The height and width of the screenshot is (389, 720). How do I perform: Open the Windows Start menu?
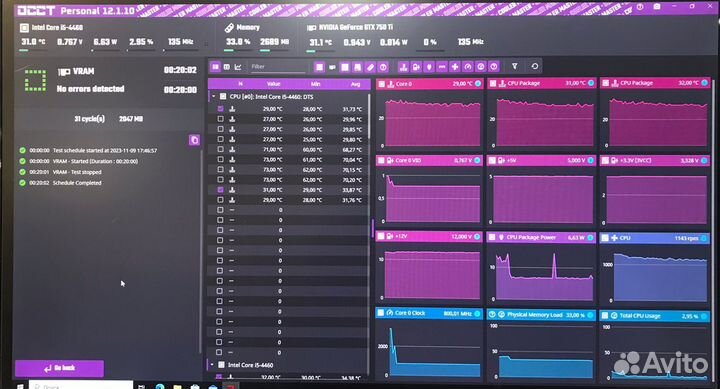[x=20, y=386]
